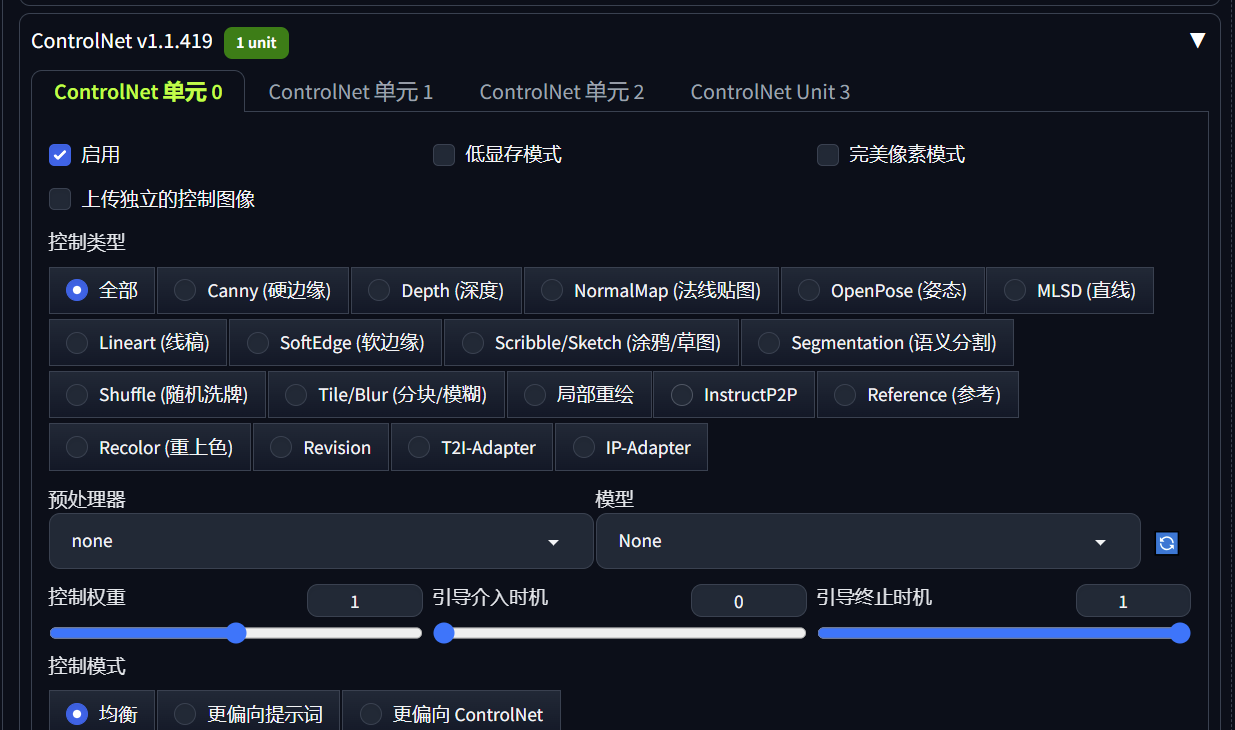Refresh the ControlNet model list
Screen dimensions: 1235x730
pos(1166,543)
